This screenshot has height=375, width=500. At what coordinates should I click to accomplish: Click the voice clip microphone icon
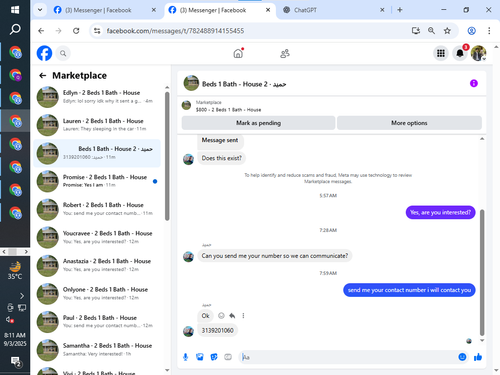186,357
